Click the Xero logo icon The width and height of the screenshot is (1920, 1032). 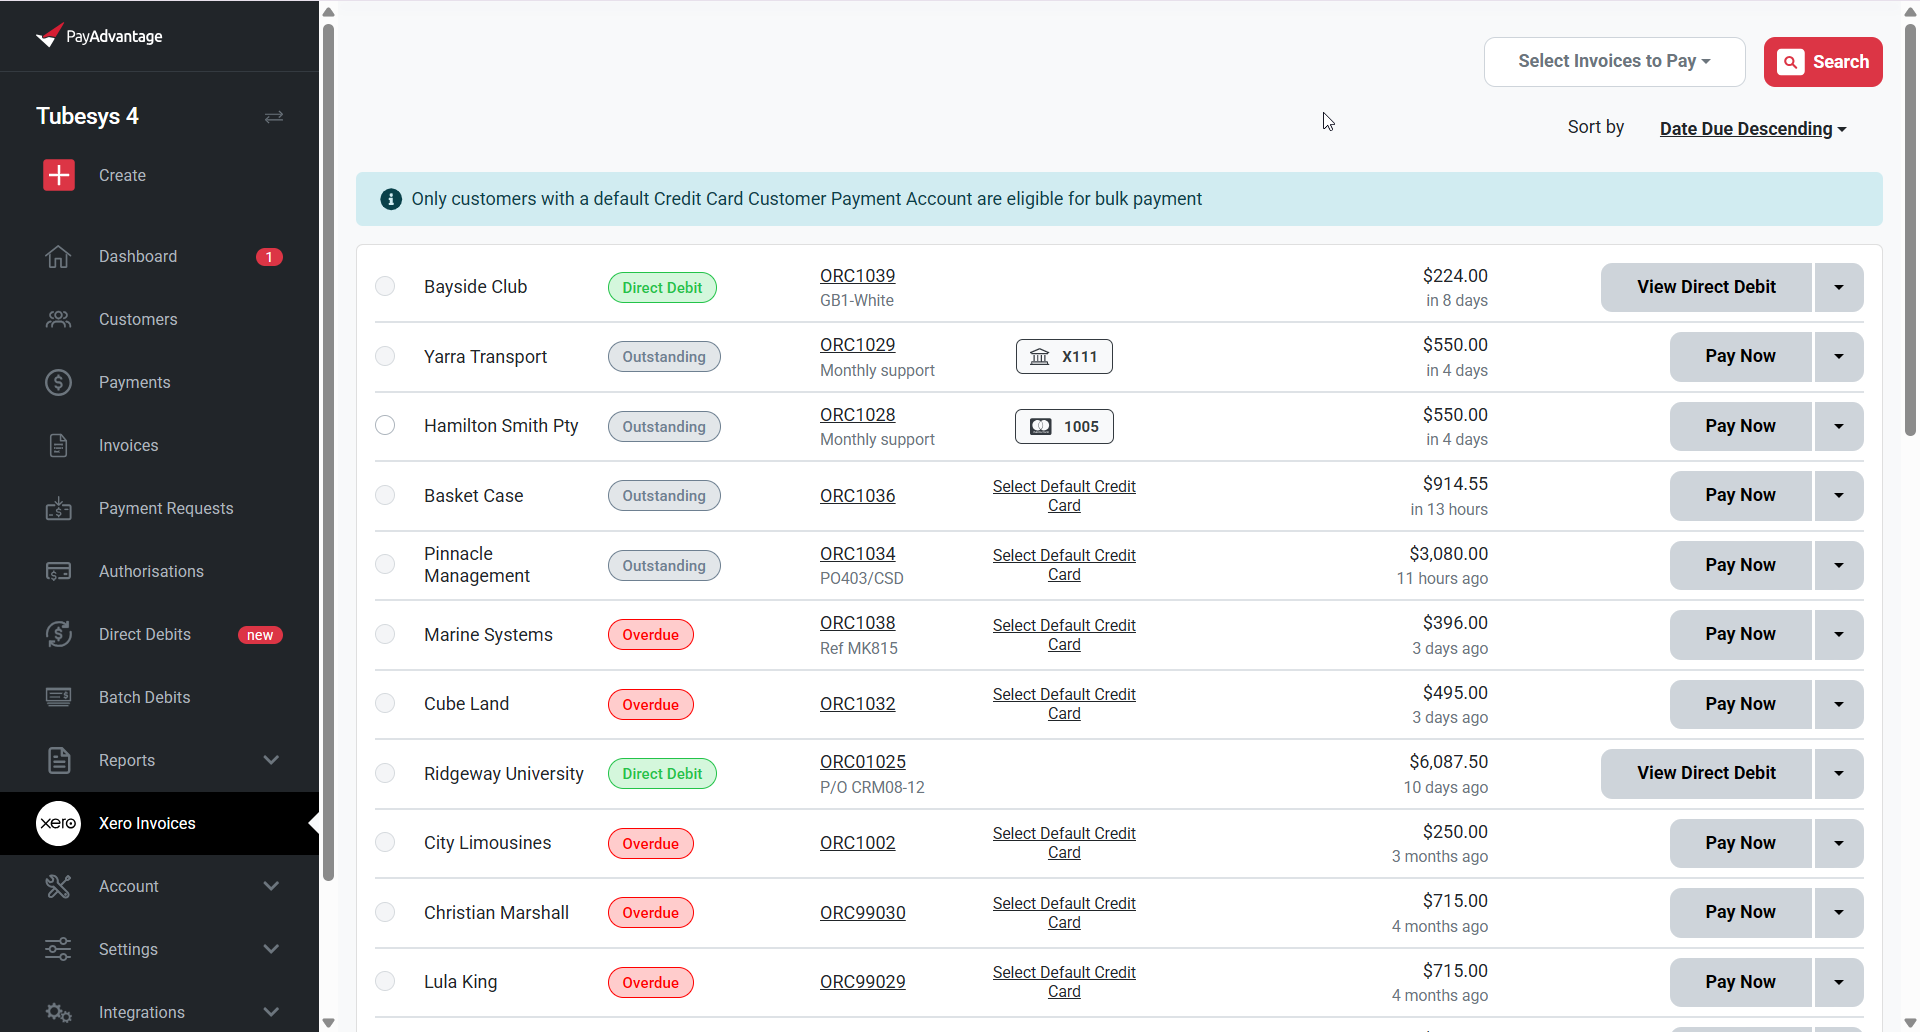[x=58, y=823]
